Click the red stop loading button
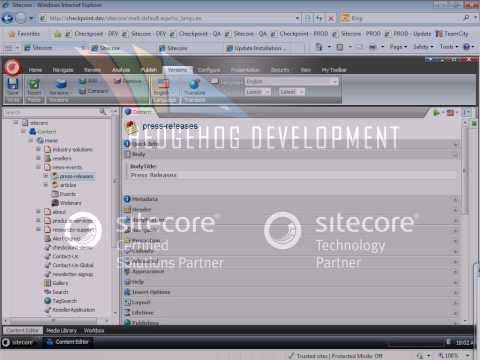Viewport: 480px width, 360px height. [x=331, y=18]
